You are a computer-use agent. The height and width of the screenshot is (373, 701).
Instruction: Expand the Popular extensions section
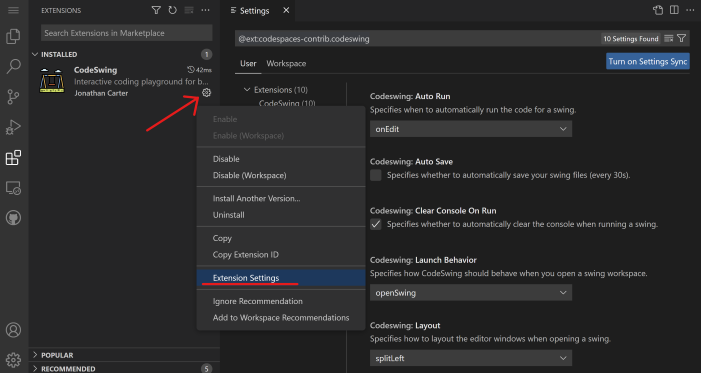(x=124, y=355)
